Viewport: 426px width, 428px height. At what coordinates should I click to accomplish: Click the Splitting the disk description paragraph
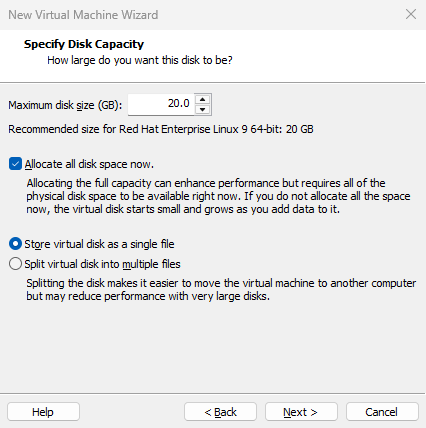click(221, 289)
